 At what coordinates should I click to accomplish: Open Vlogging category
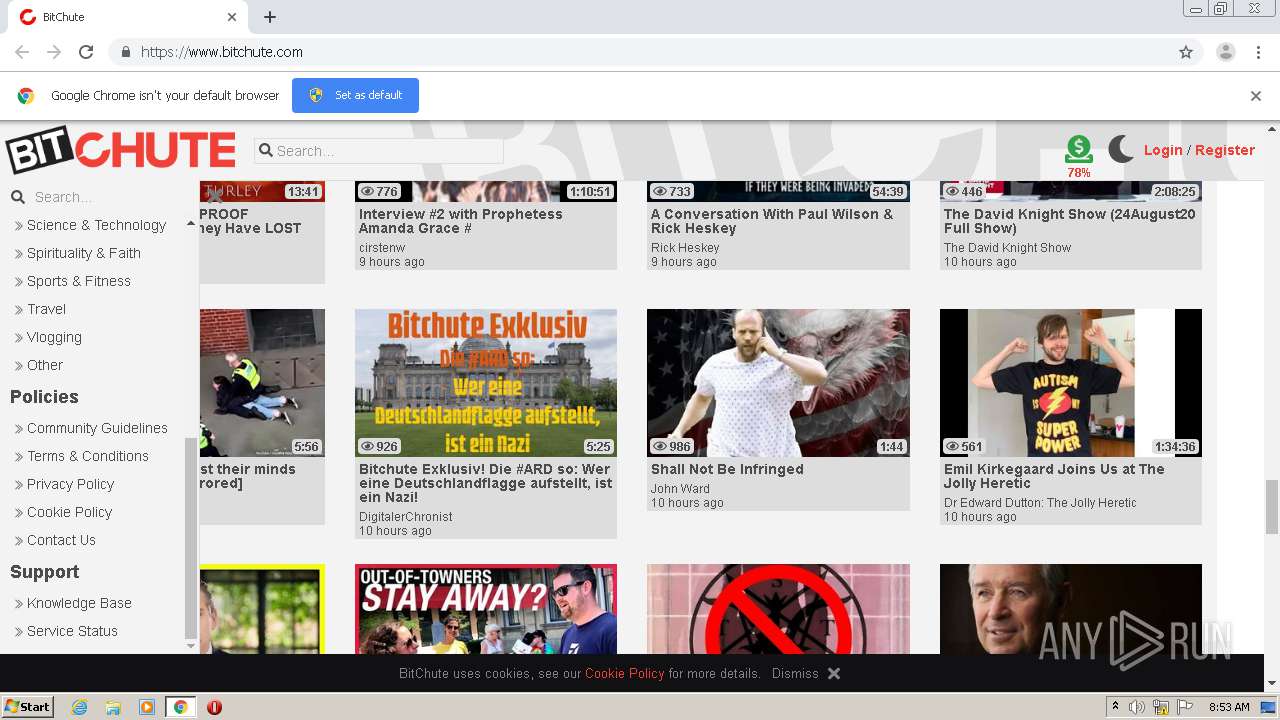[x=54, y=337]
